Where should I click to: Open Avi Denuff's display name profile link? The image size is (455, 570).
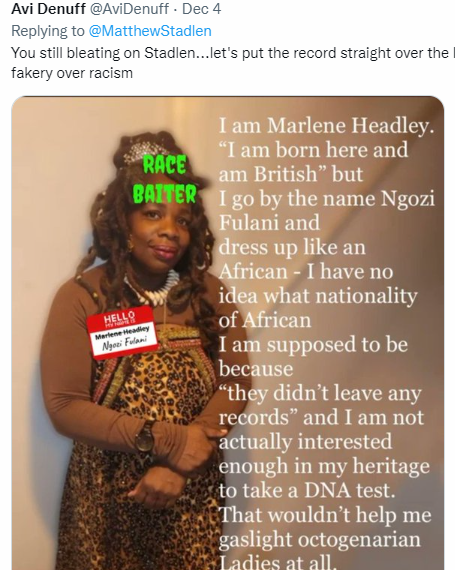pyautogui.click(x=48, y=9)
